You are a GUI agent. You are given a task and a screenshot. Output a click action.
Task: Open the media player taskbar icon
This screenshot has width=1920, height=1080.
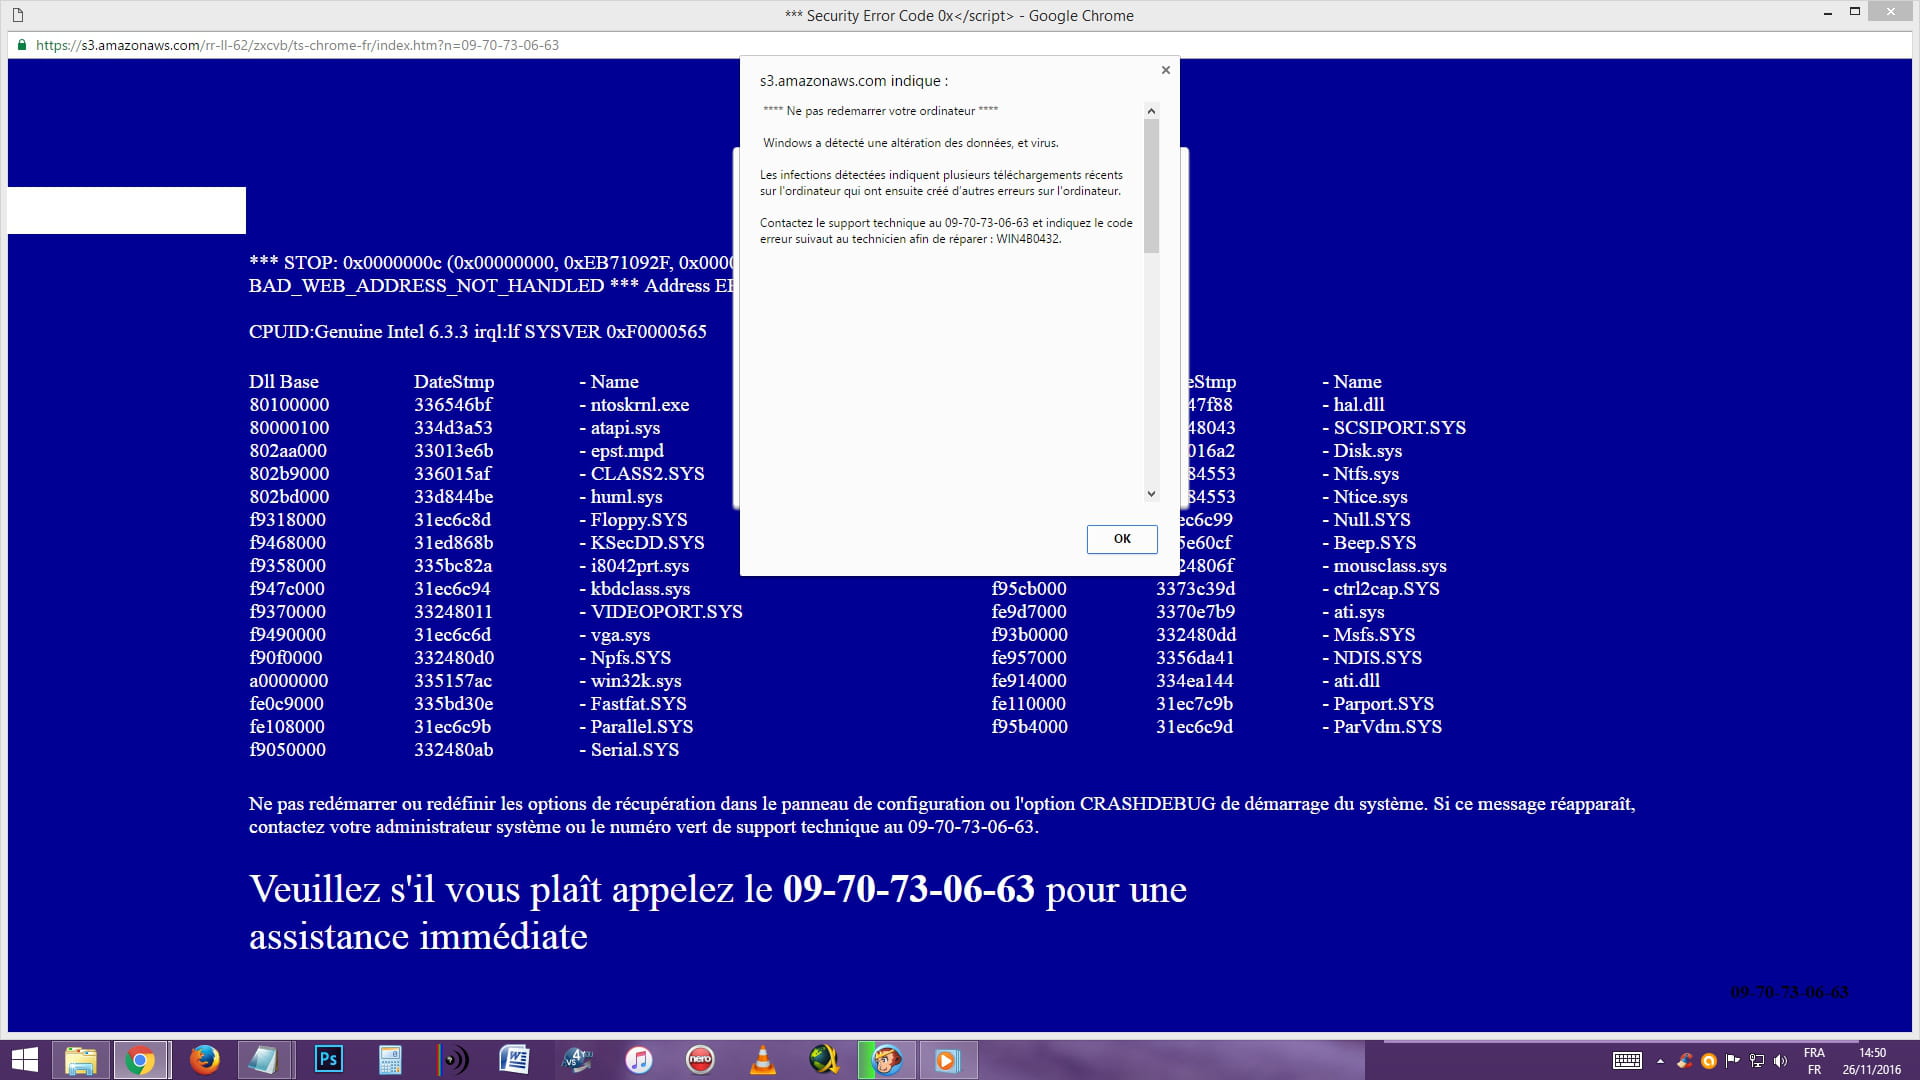click(x=947, y=1060)
